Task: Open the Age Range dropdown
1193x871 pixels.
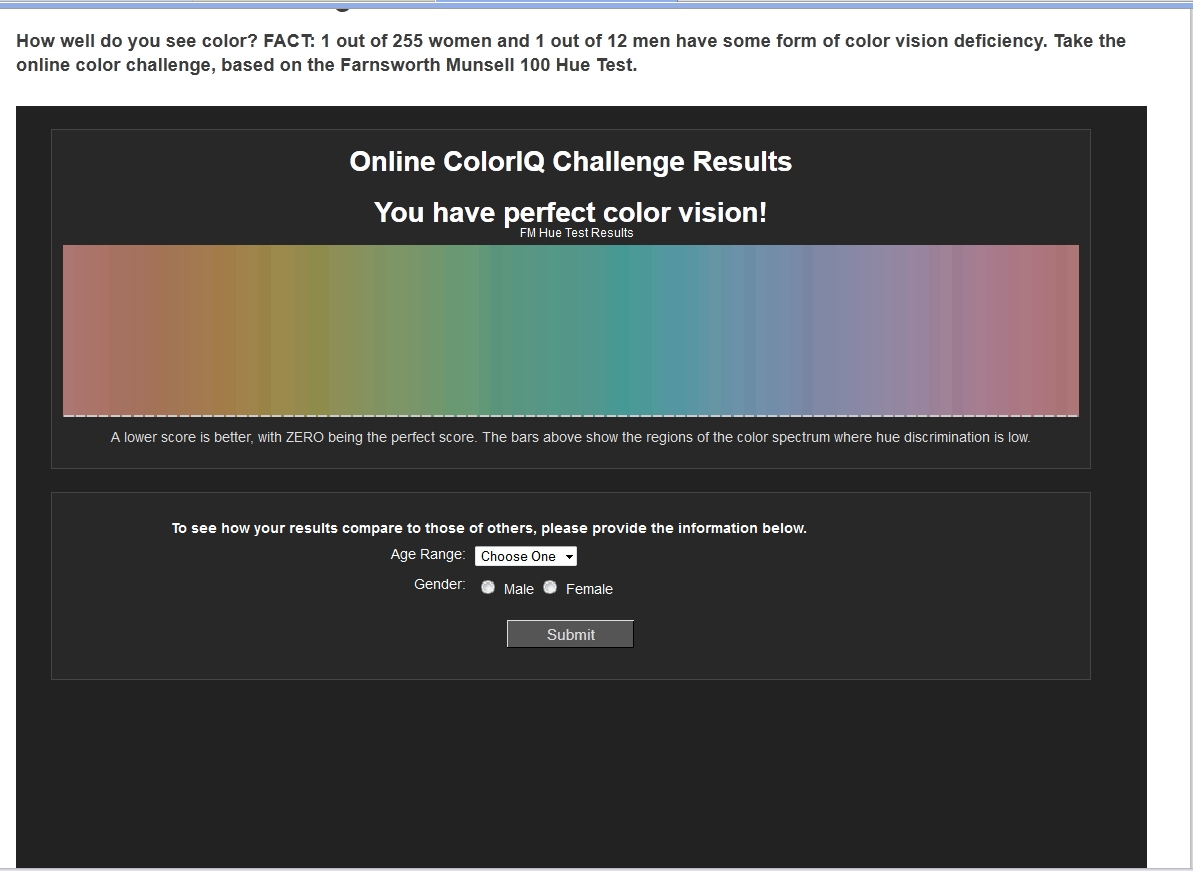Action: click(x=526, y=556)
